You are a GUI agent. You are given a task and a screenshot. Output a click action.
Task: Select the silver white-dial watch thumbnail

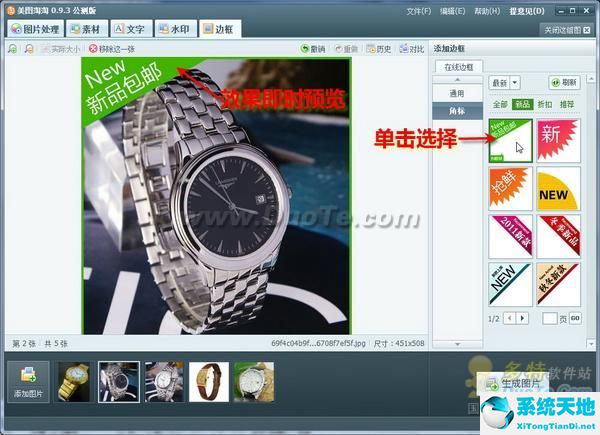tap(164, 382)
